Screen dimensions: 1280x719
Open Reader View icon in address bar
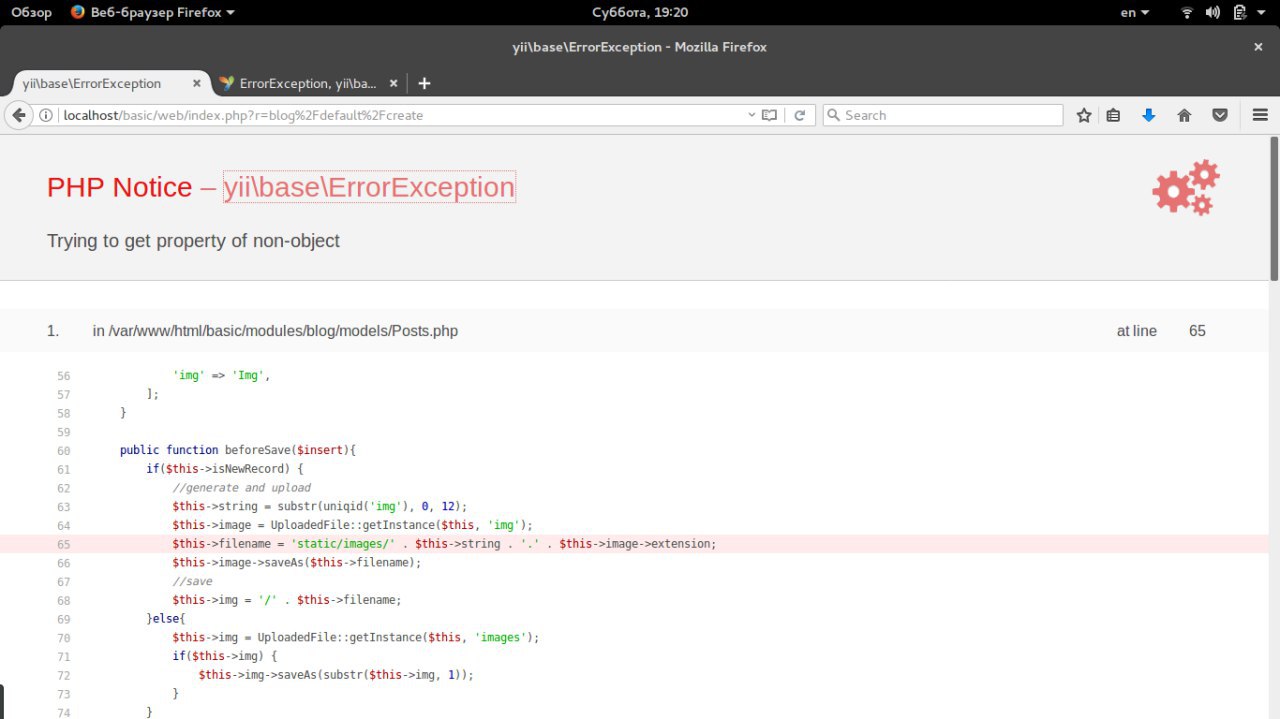769,115
